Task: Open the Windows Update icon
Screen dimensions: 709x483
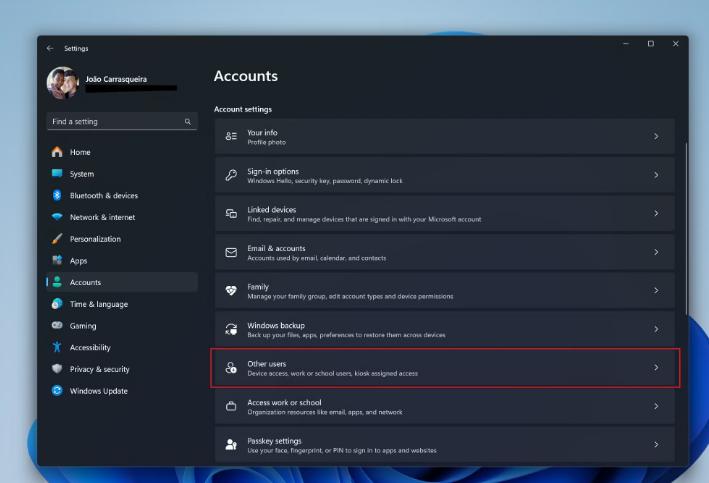Action: click(x=57, y=390)
